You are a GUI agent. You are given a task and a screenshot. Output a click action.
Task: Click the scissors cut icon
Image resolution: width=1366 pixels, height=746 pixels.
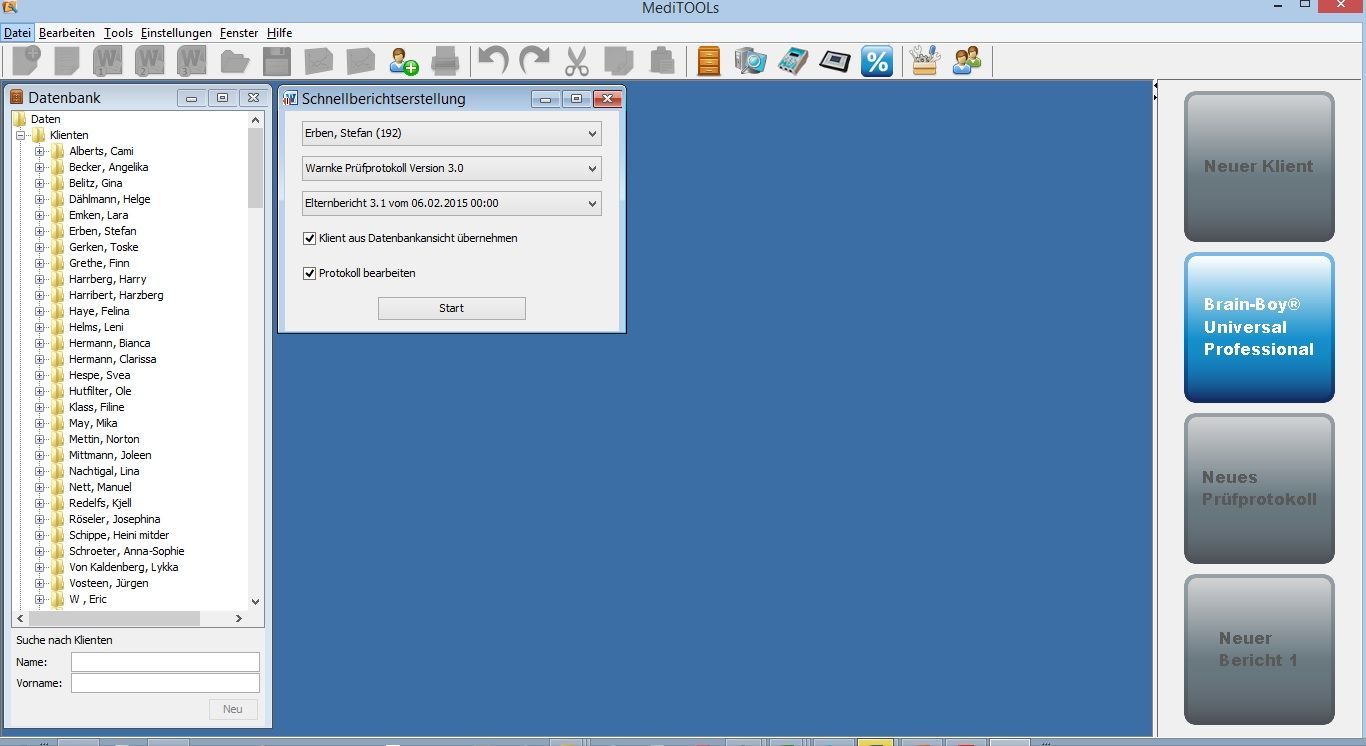click(577, 61)
